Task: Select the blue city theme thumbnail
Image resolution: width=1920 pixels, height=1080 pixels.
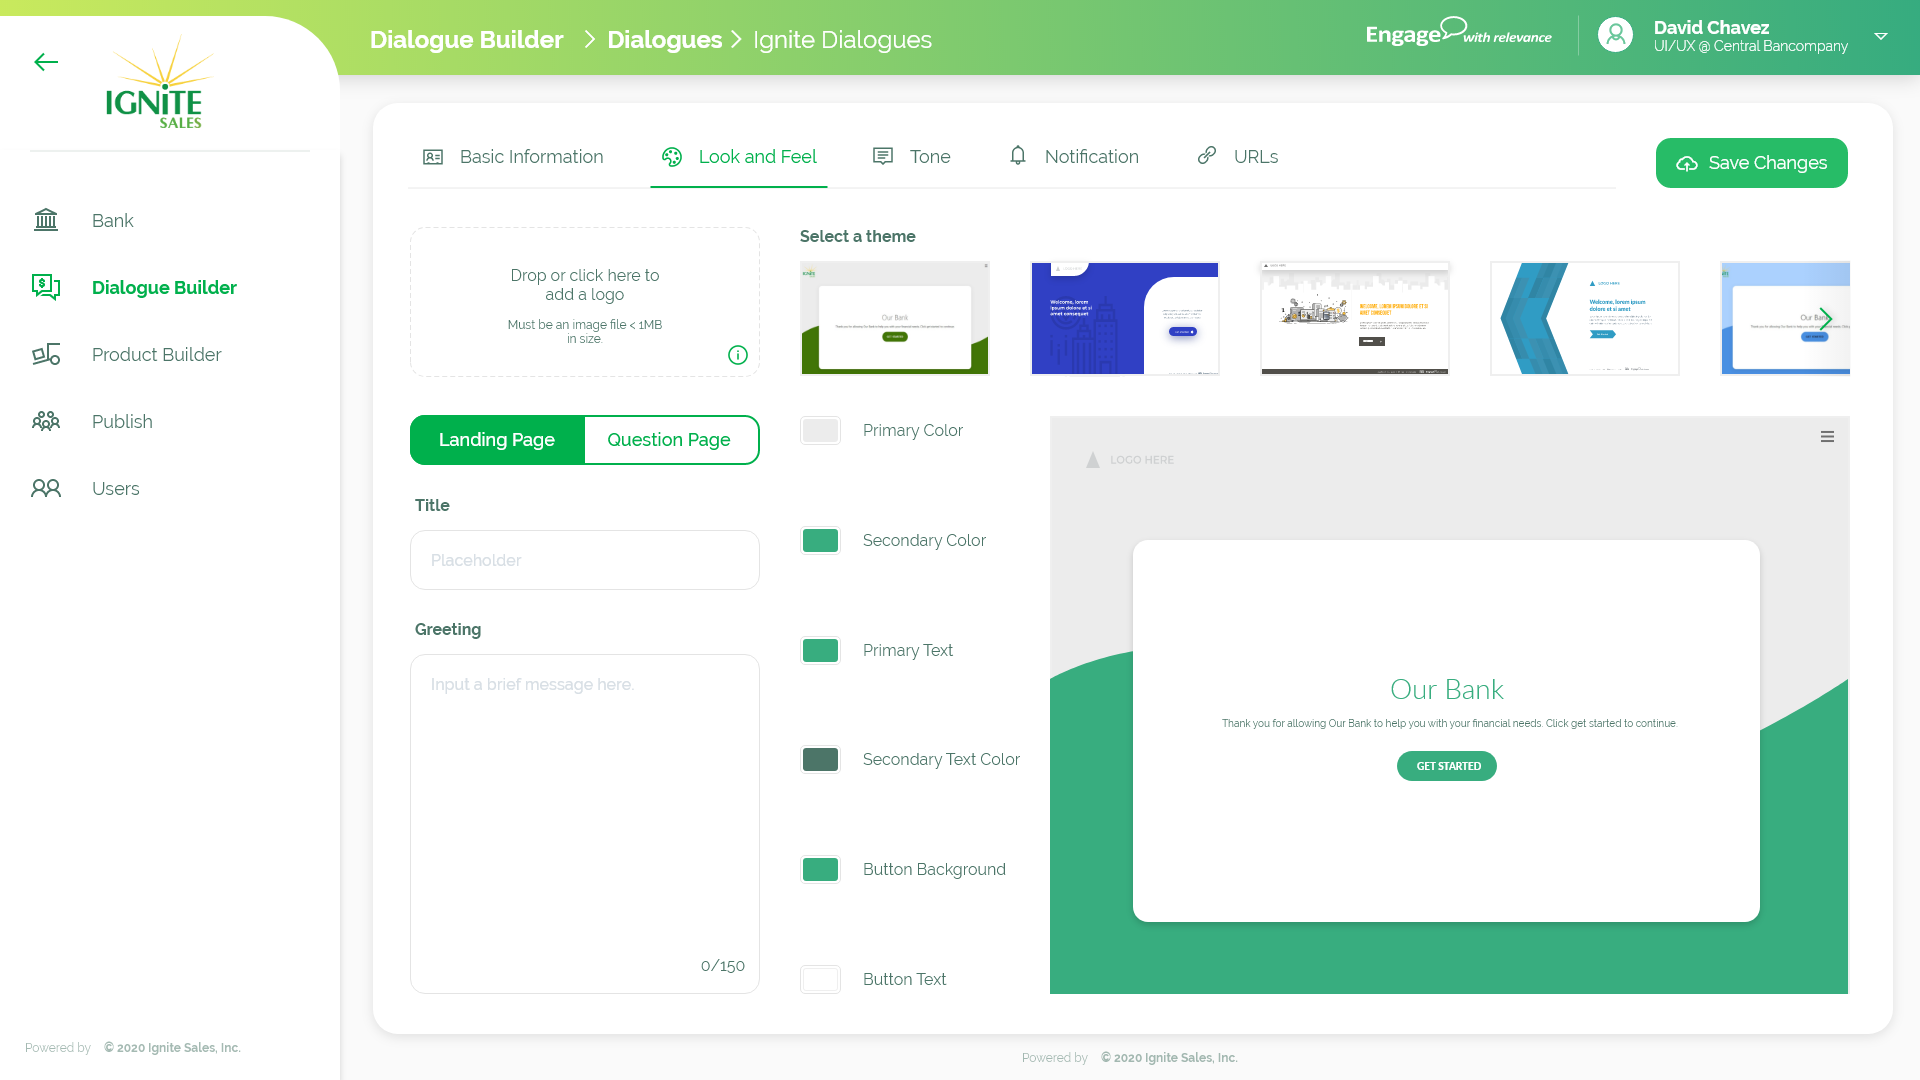Action: click(1125, 318)
